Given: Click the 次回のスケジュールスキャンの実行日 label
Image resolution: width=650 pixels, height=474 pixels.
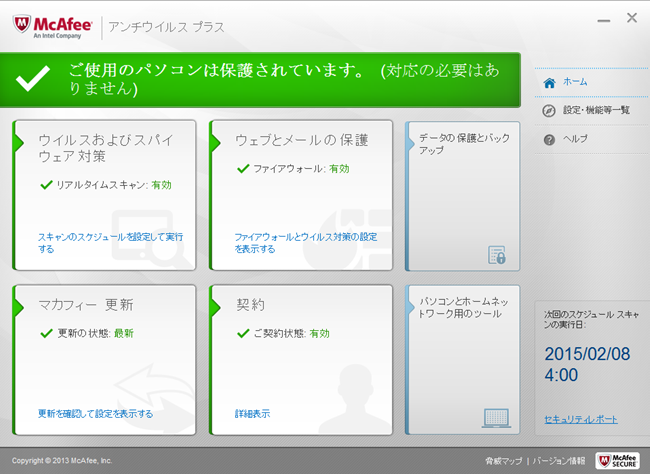Looking at the screenshot, I should [x=592, y=319].
